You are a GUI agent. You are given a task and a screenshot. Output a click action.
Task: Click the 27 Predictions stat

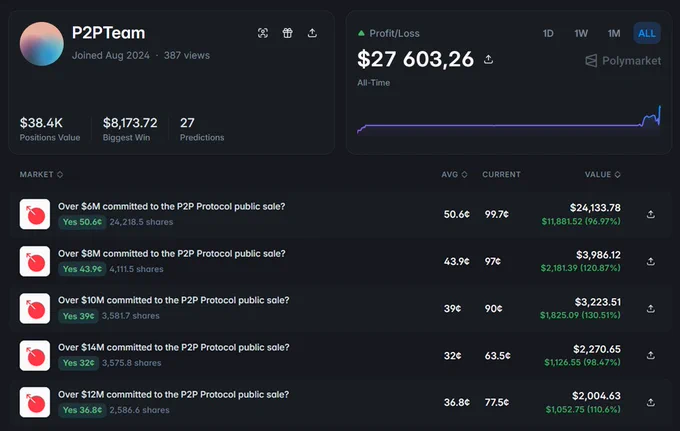pos(202,129)
